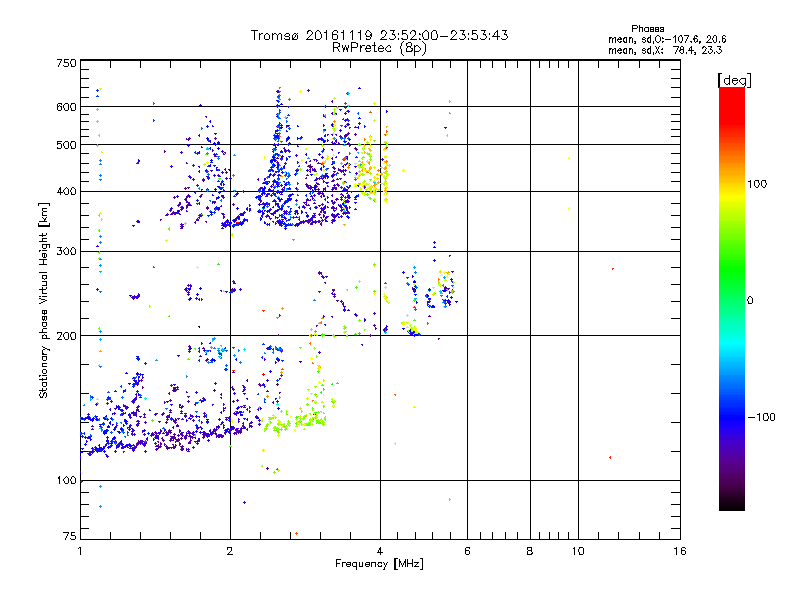Click the y-axis tick label '100'
Viewport: 800px width, 600px height.
[67, 481]
